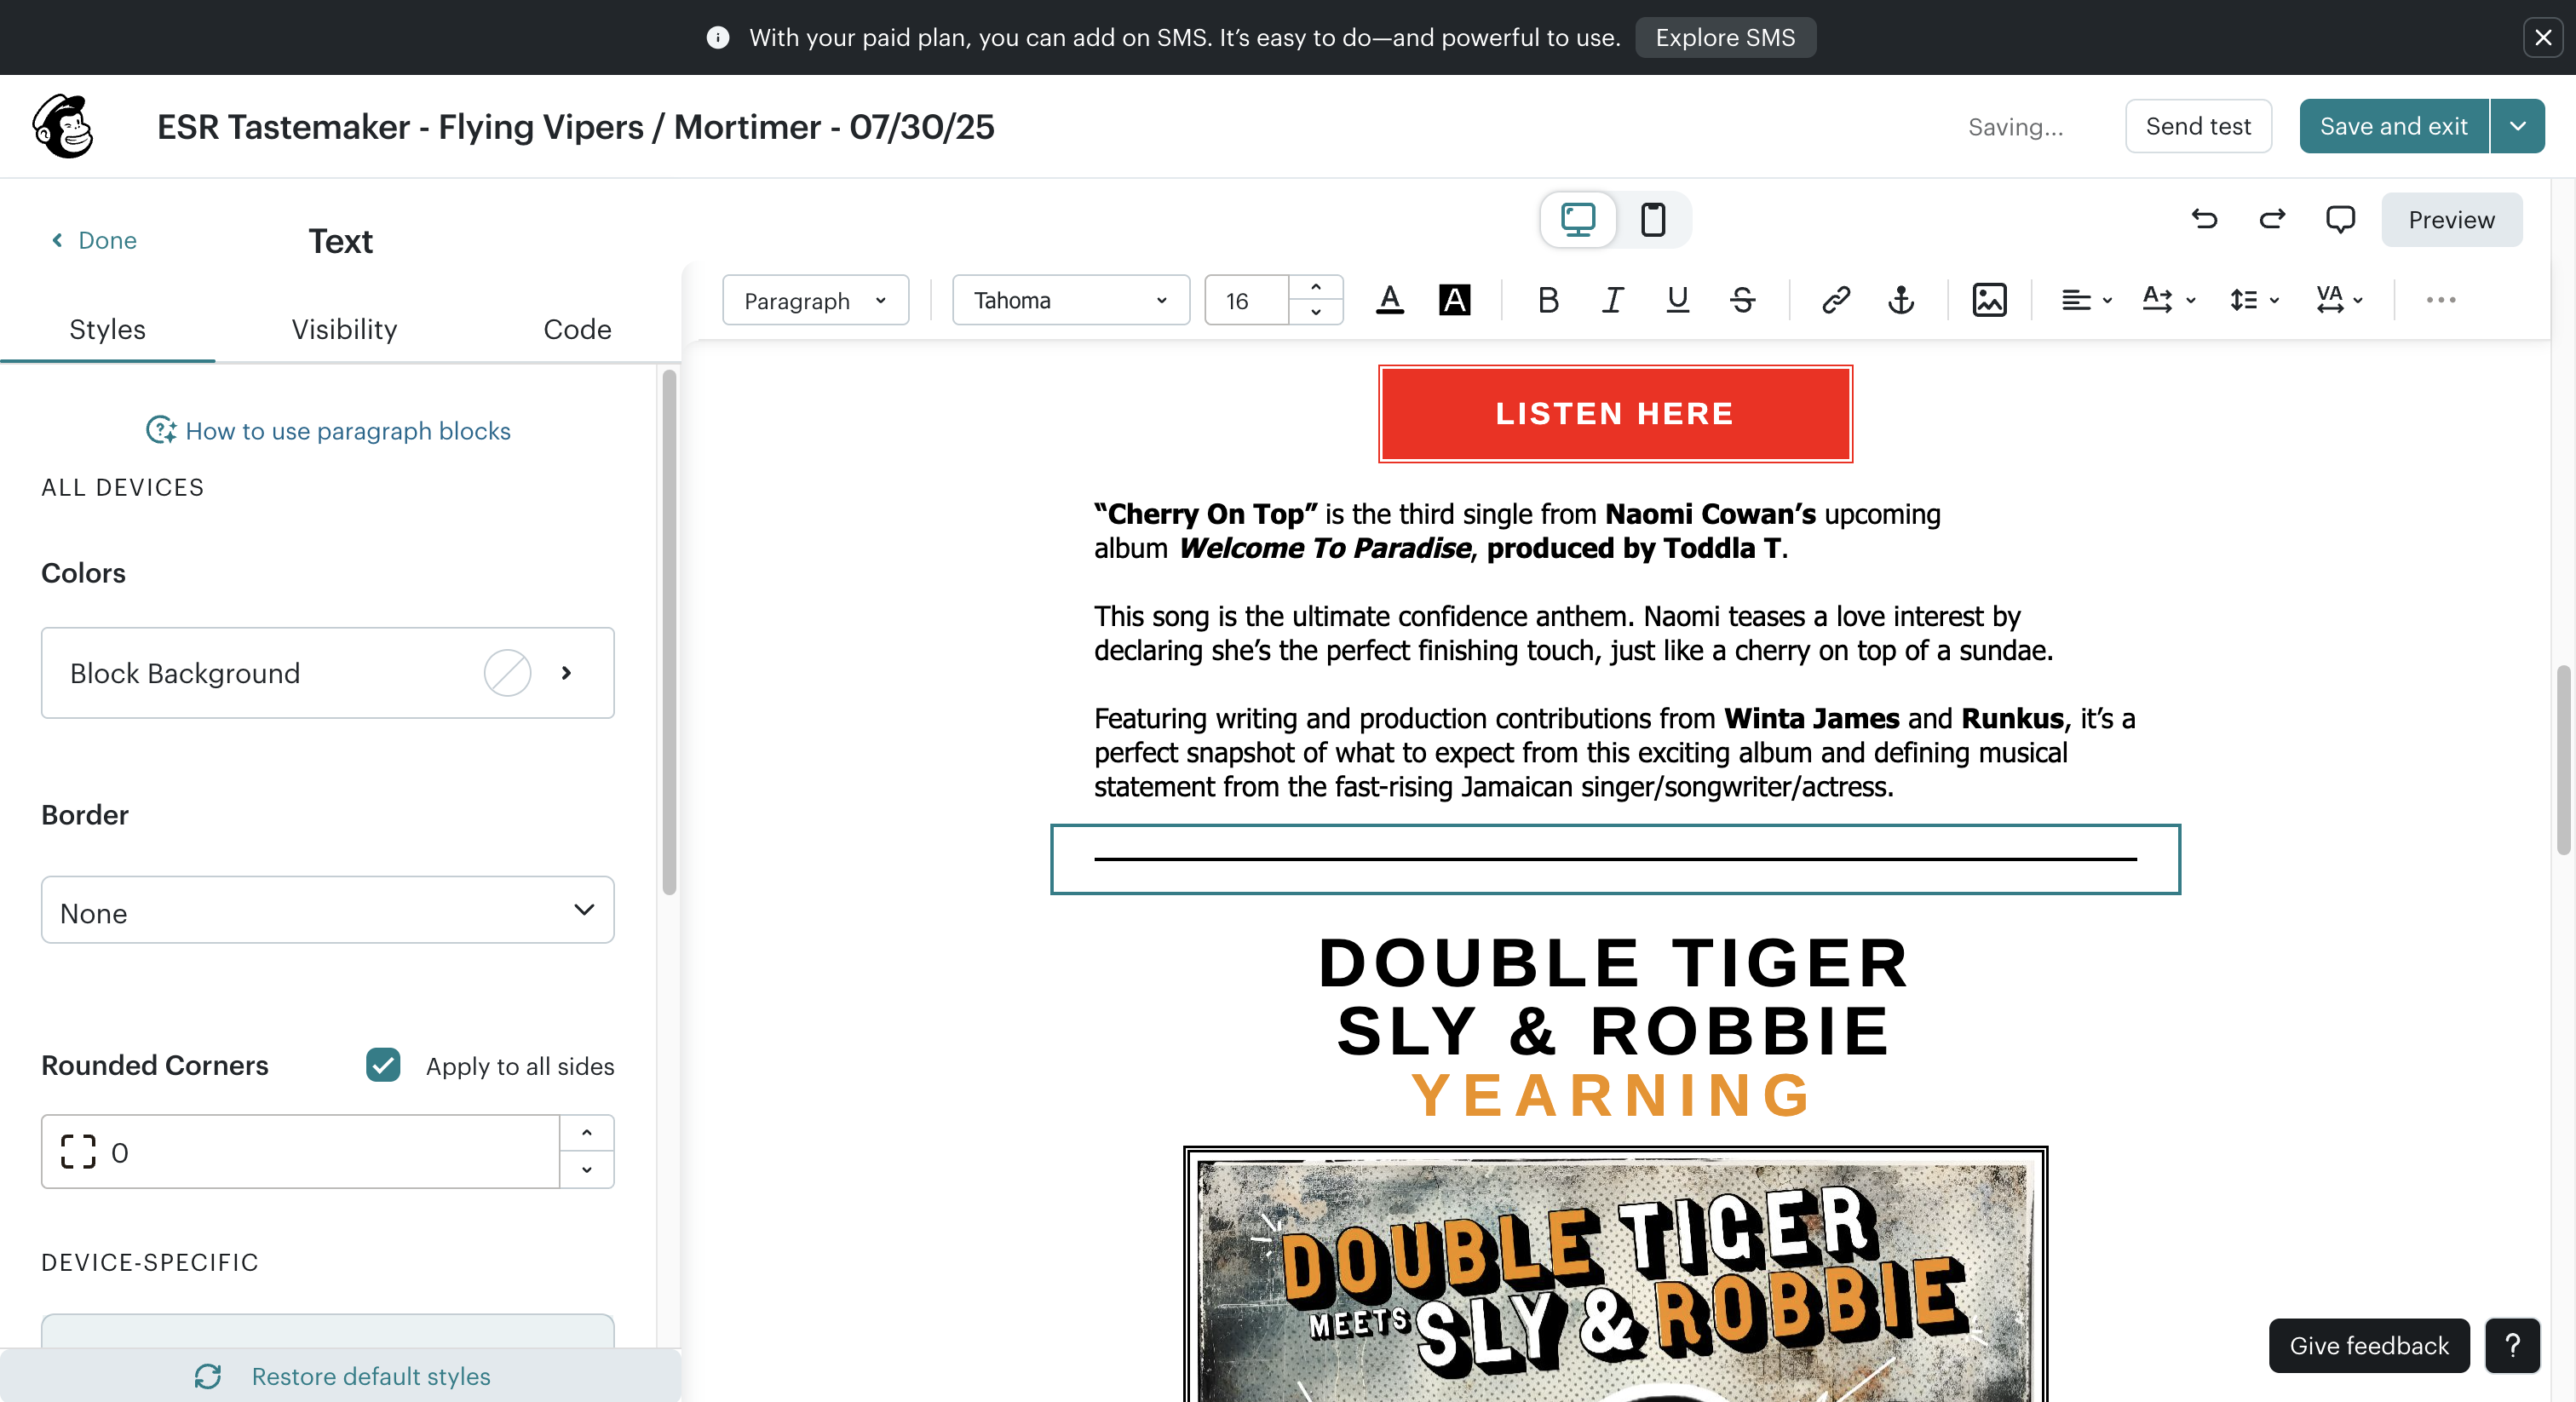Toggle italic formatting
This screenshot has width=2576, height=1402.
point(1612,300)
